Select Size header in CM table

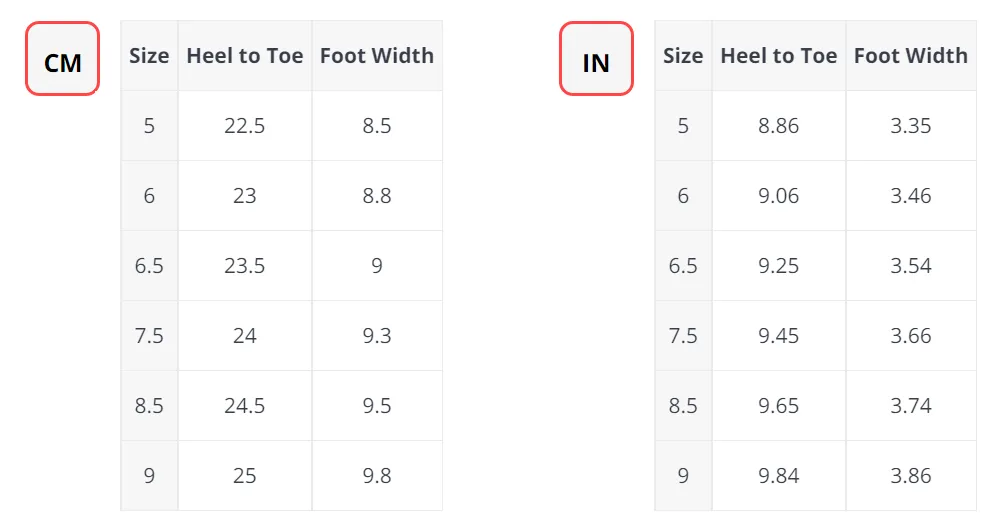pos(149,55)
